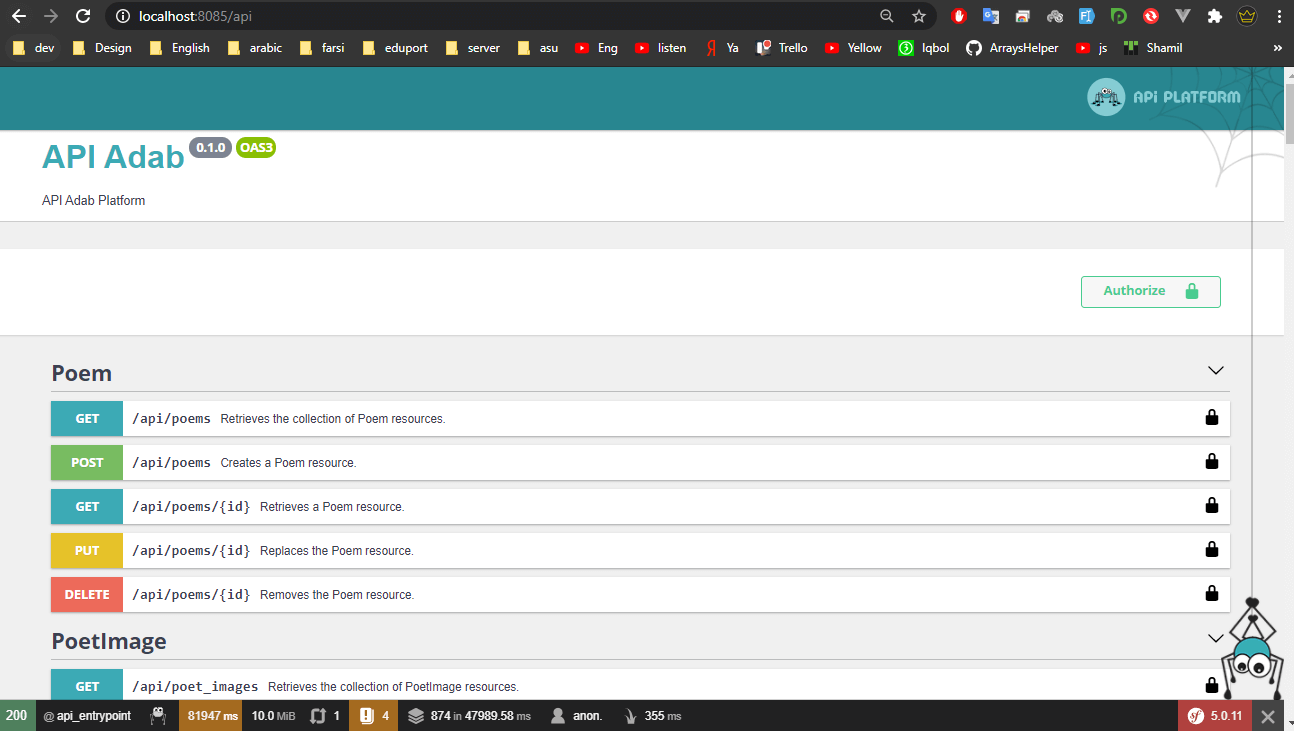Open the Trello bookmark

(781, 47)
